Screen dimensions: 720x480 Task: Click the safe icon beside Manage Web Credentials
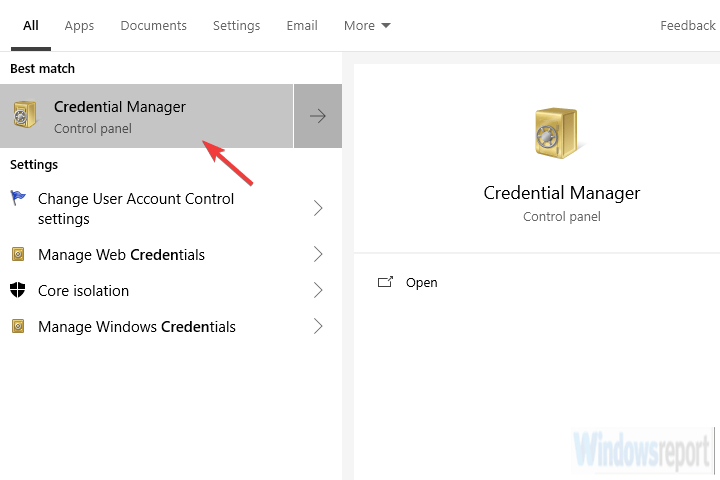[x=18, y=254]
